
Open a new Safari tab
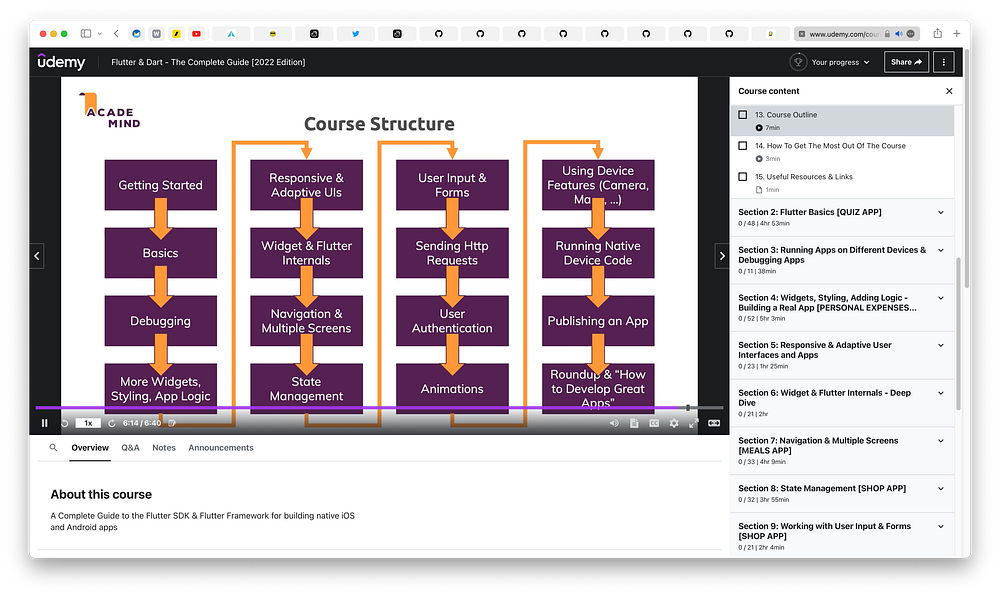957,33
